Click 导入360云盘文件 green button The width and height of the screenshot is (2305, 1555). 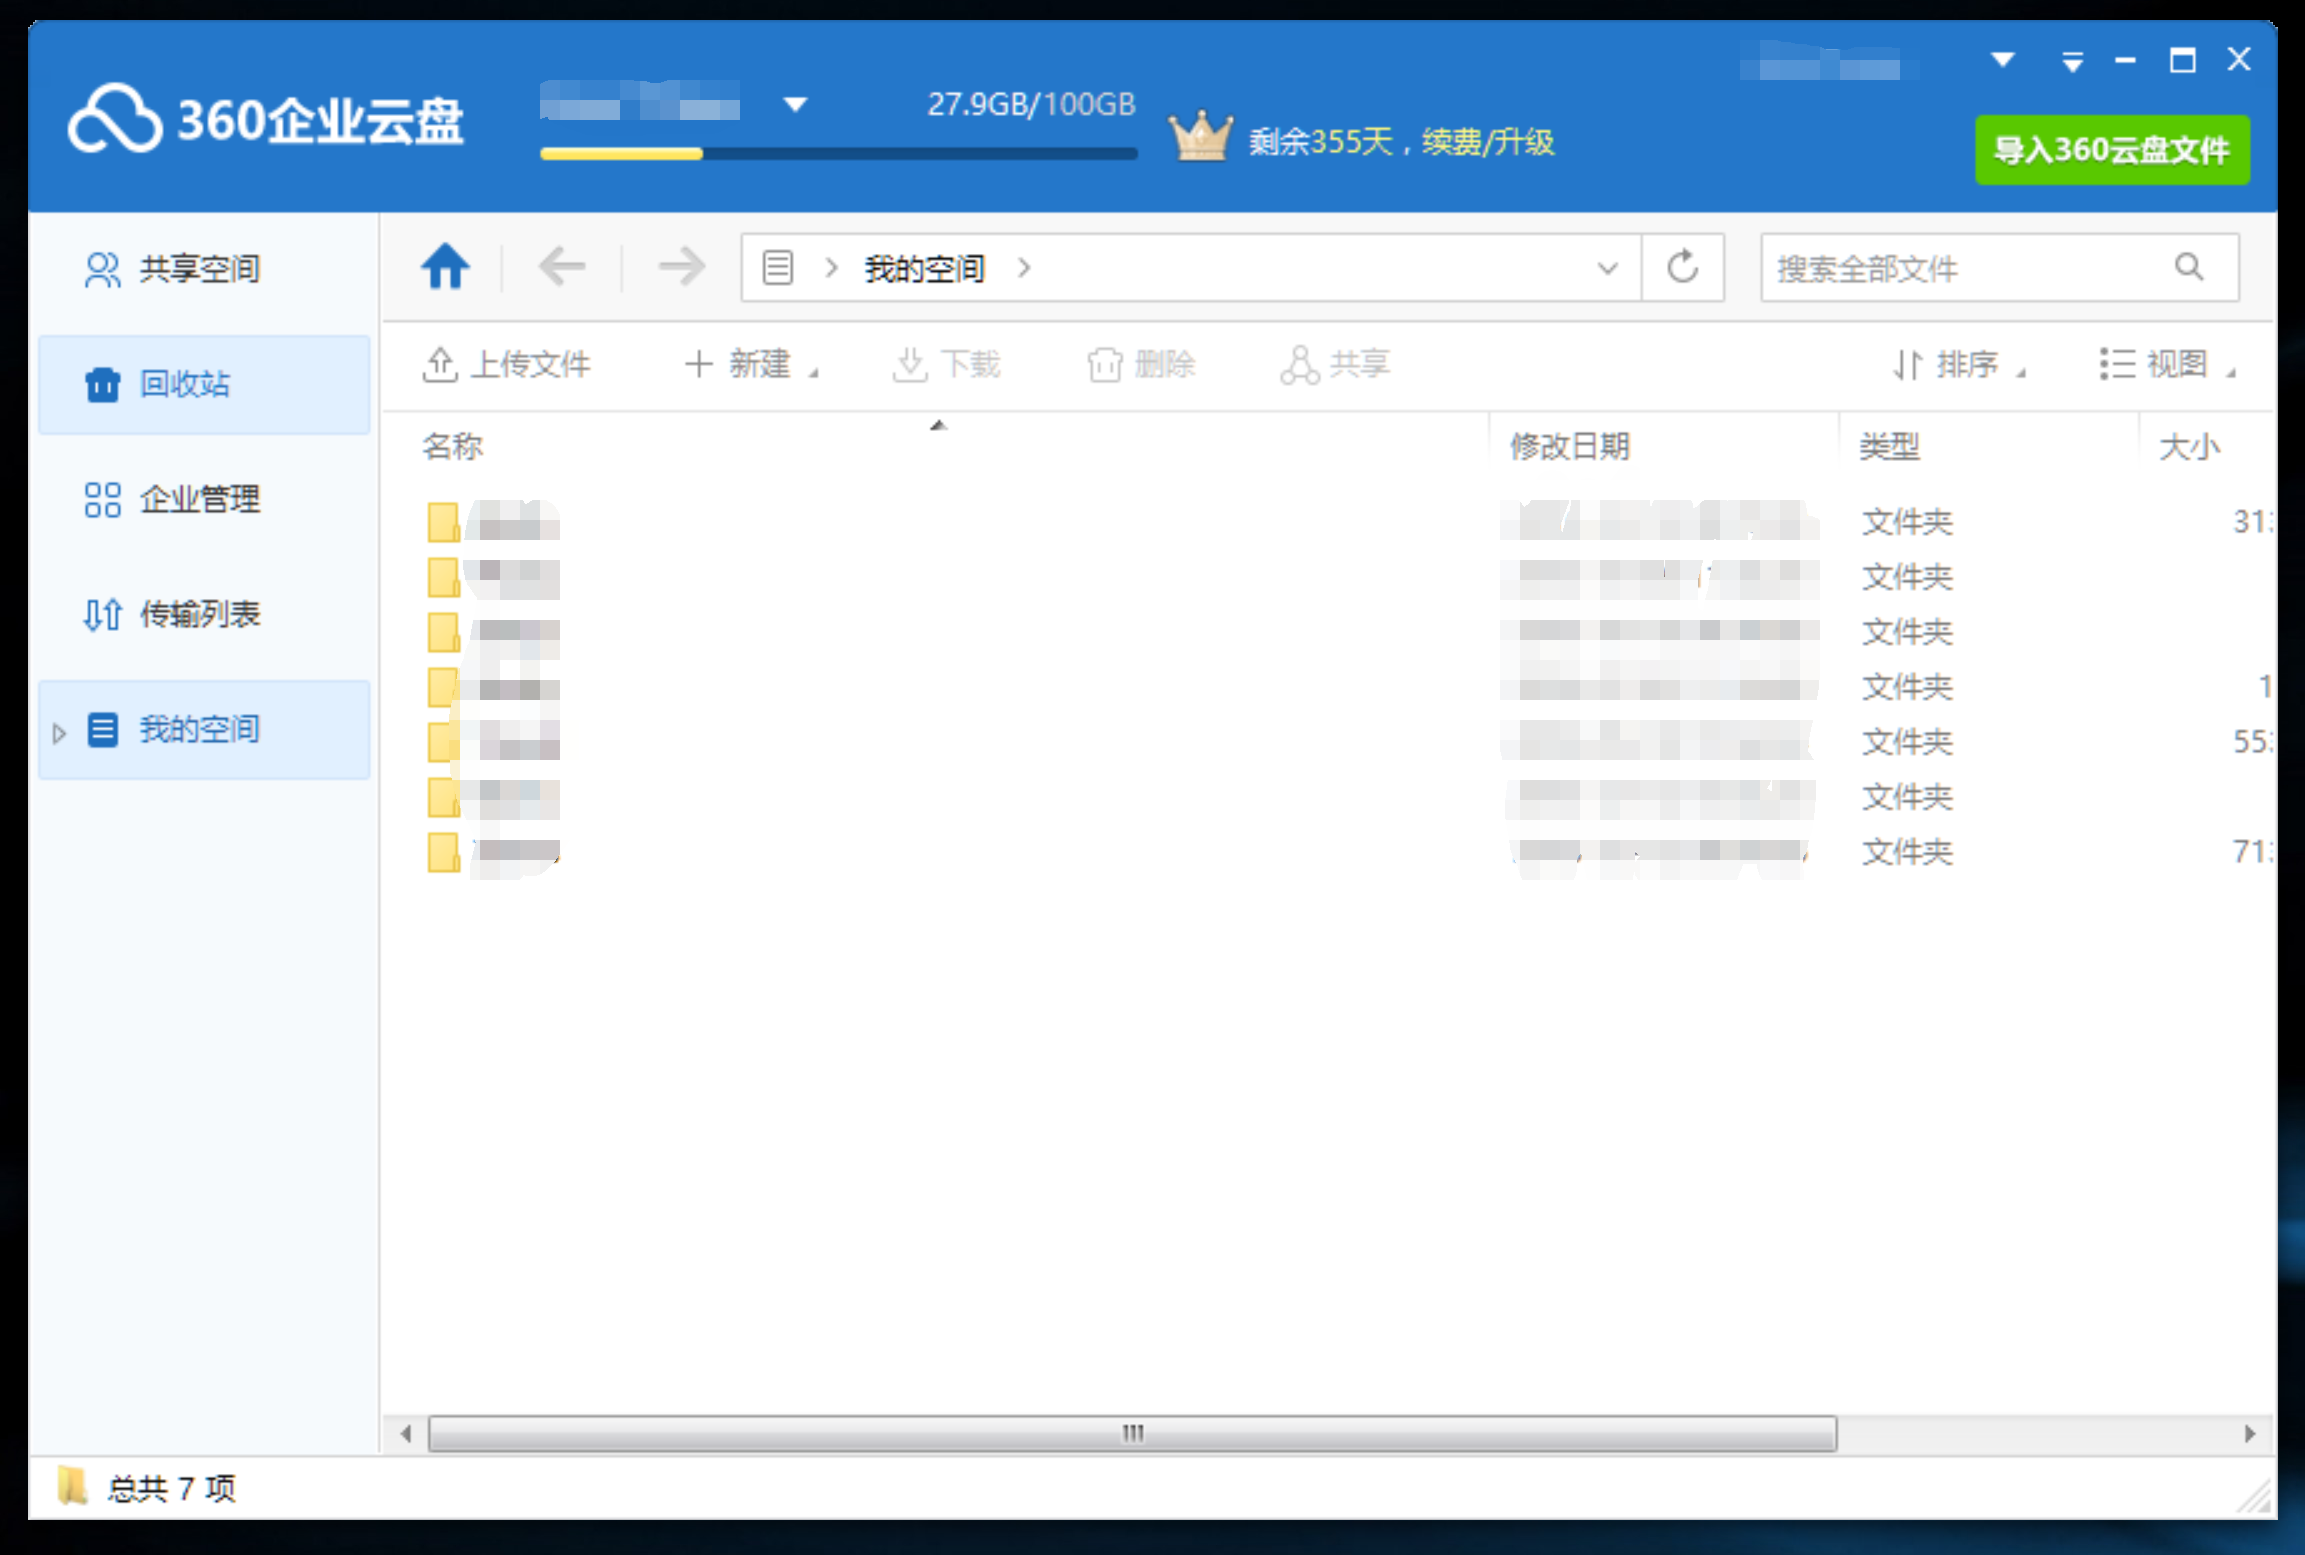[x=2112, y=150]
